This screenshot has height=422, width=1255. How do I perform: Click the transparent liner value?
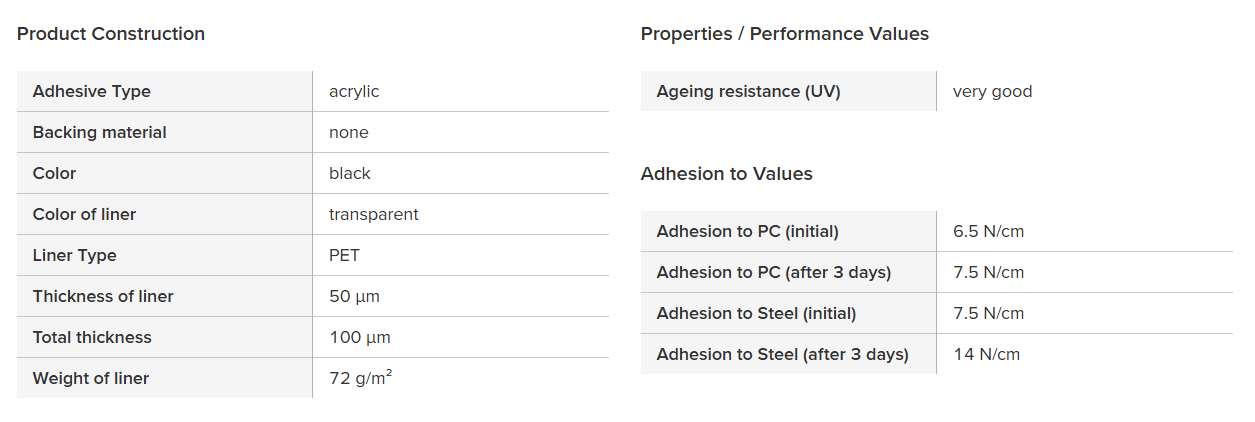pyautogui.click(x=374, y=214)
